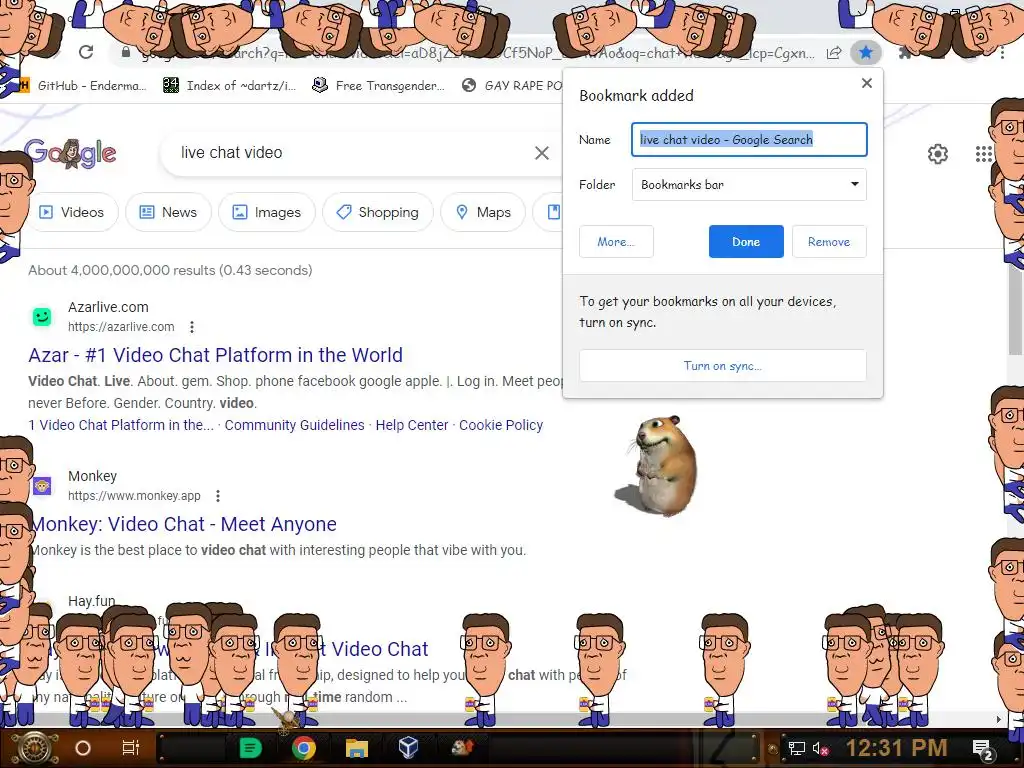Click the share page icon in address bar
1024x768 pixels.
tap(834, 53)
